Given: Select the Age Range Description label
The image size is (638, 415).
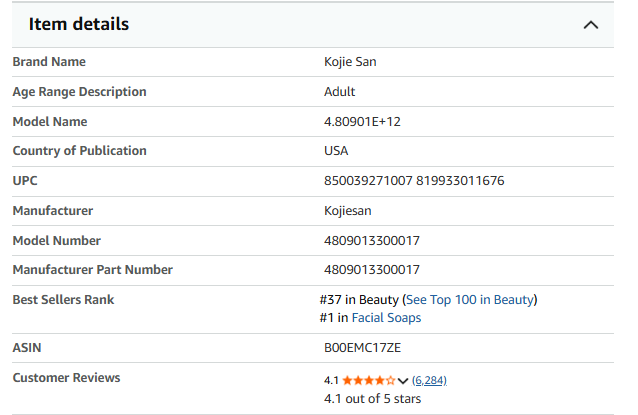Looking at the screenshot, I should [79, 92].
